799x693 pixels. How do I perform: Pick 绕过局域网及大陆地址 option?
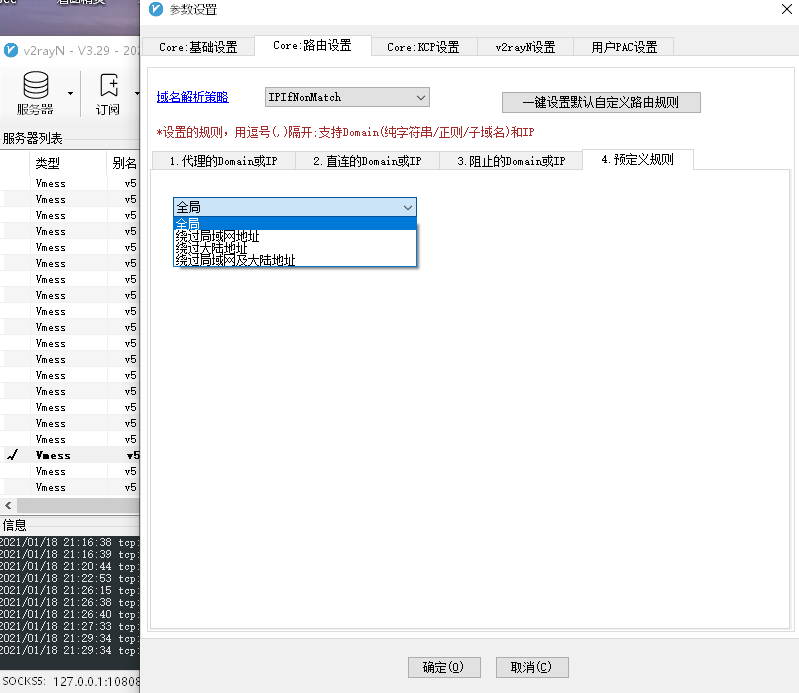pyautogui.click(x=236, y=260)
